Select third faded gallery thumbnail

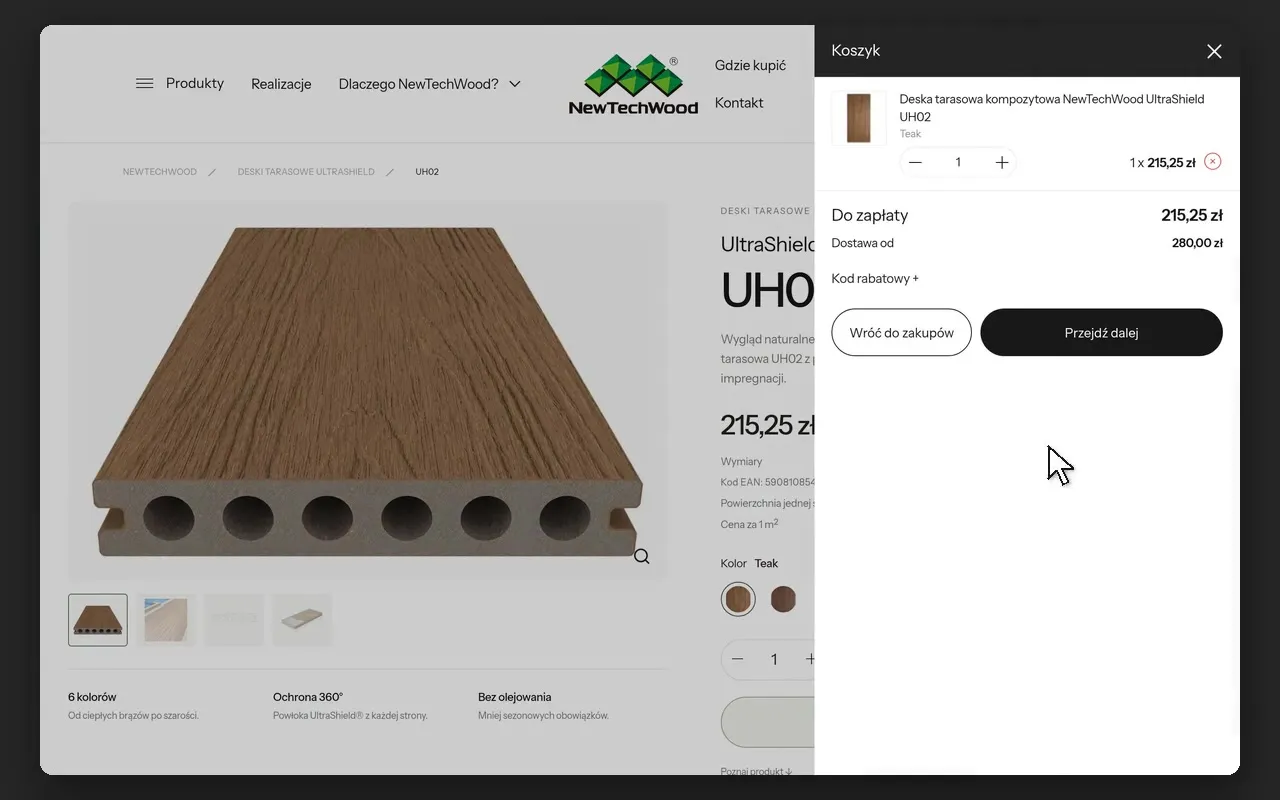pos(234,620)
